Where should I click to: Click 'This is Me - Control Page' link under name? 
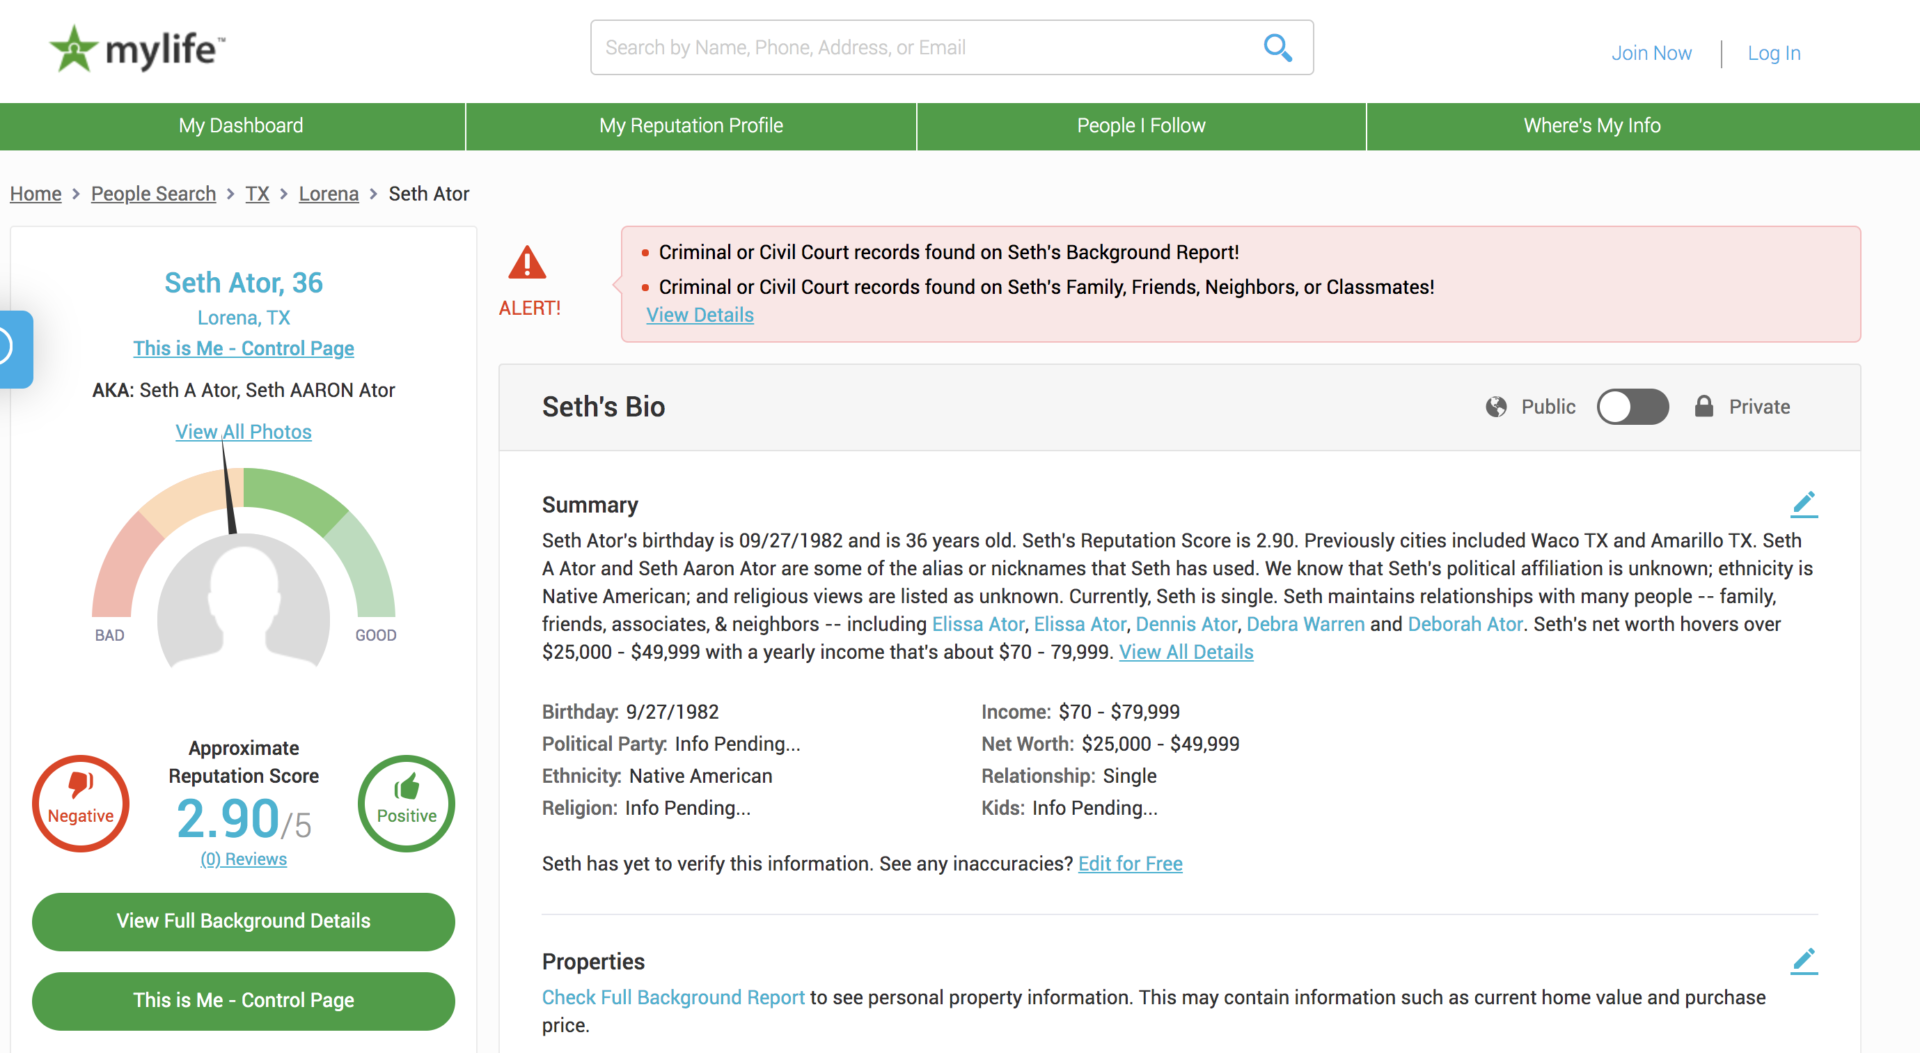click(x=244, y=348)
